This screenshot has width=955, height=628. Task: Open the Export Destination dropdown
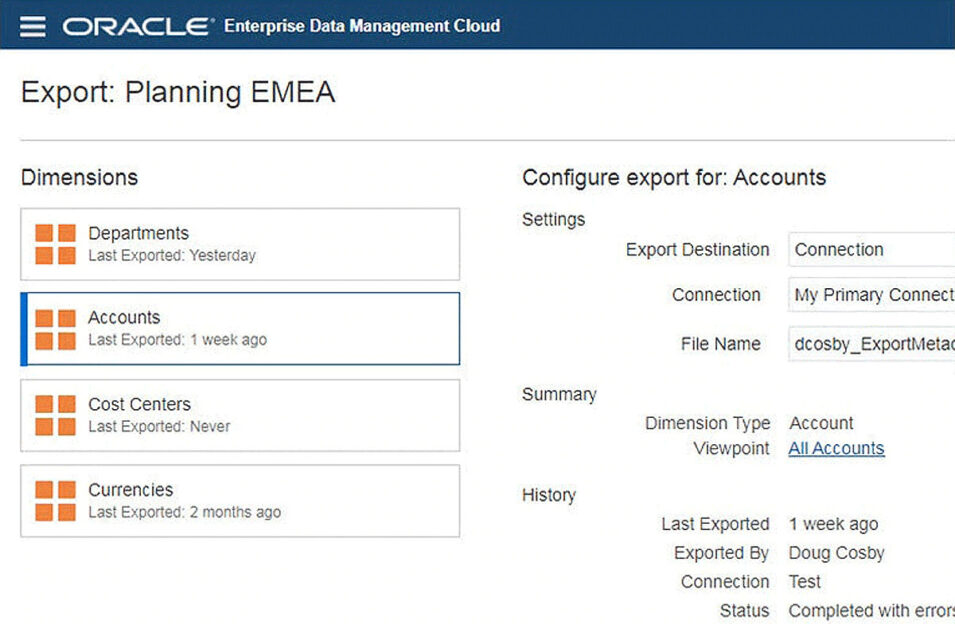(870, 250)
